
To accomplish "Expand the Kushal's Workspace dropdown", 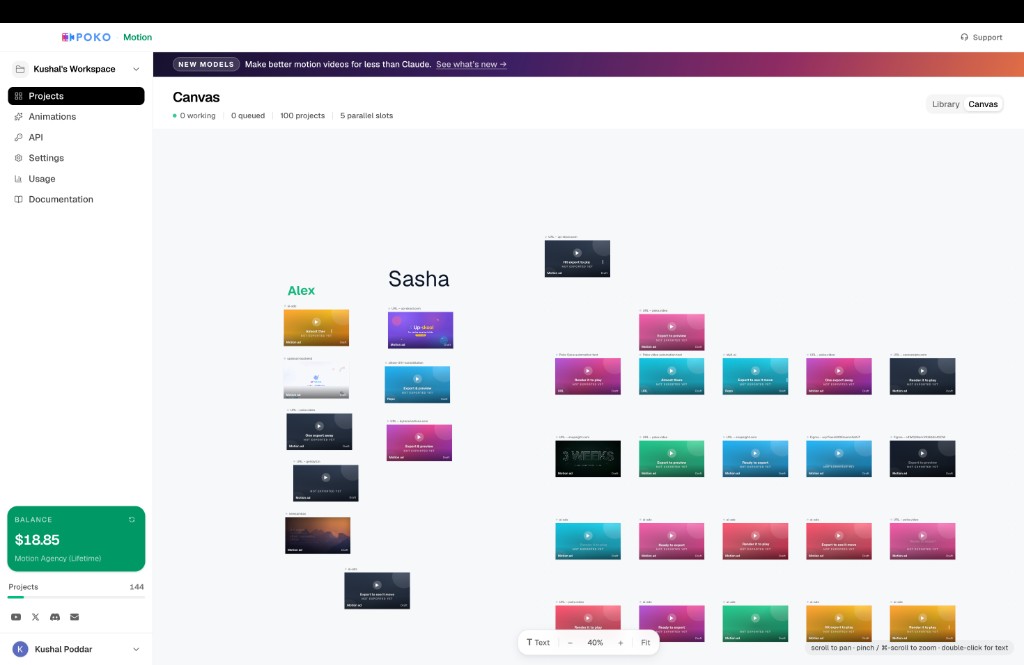I will click(x=136, y=69).
